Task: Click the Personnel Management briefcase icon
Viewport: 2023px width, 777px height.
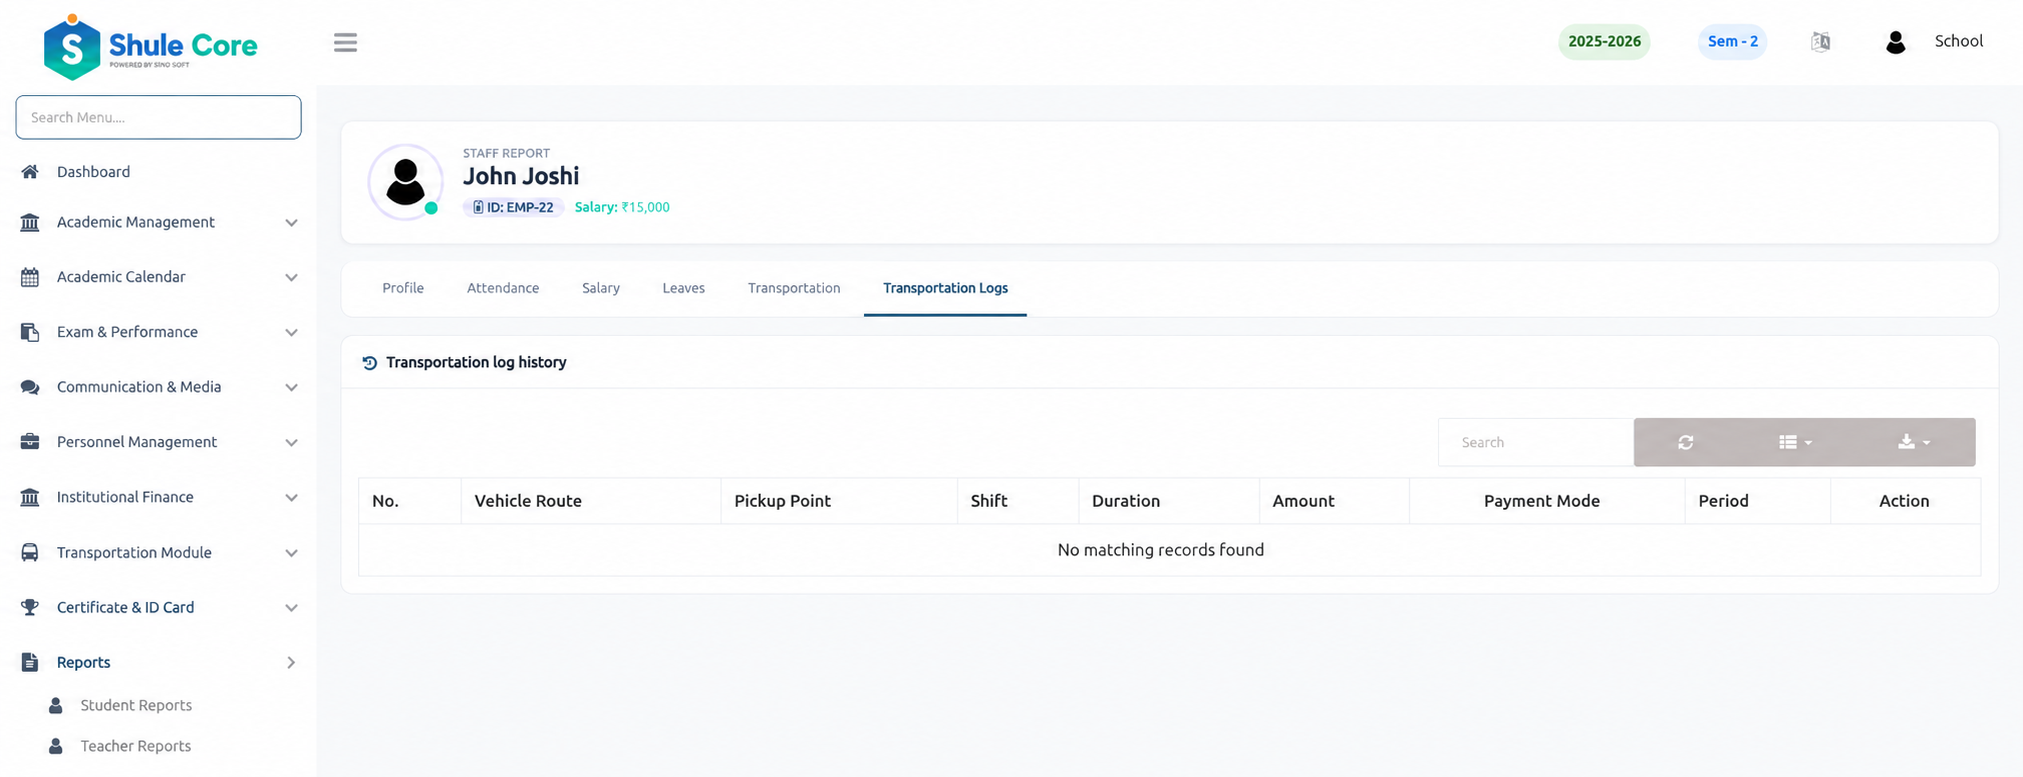Action: click(x=30, y=442)
